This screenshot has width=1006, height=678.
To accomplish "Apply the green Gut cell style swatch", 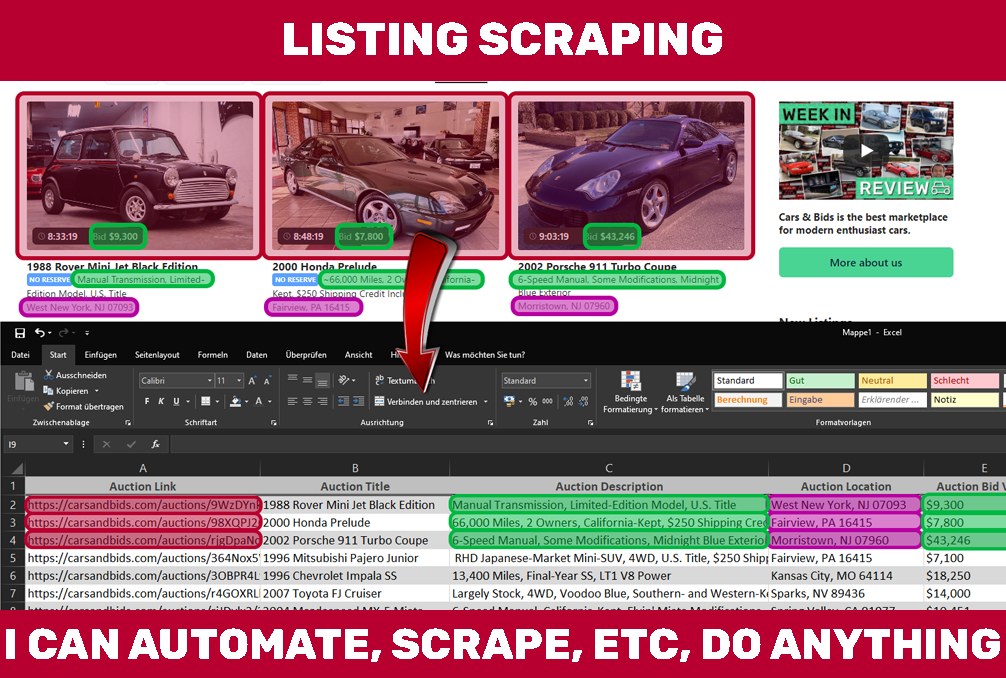I will pos(820,380).
